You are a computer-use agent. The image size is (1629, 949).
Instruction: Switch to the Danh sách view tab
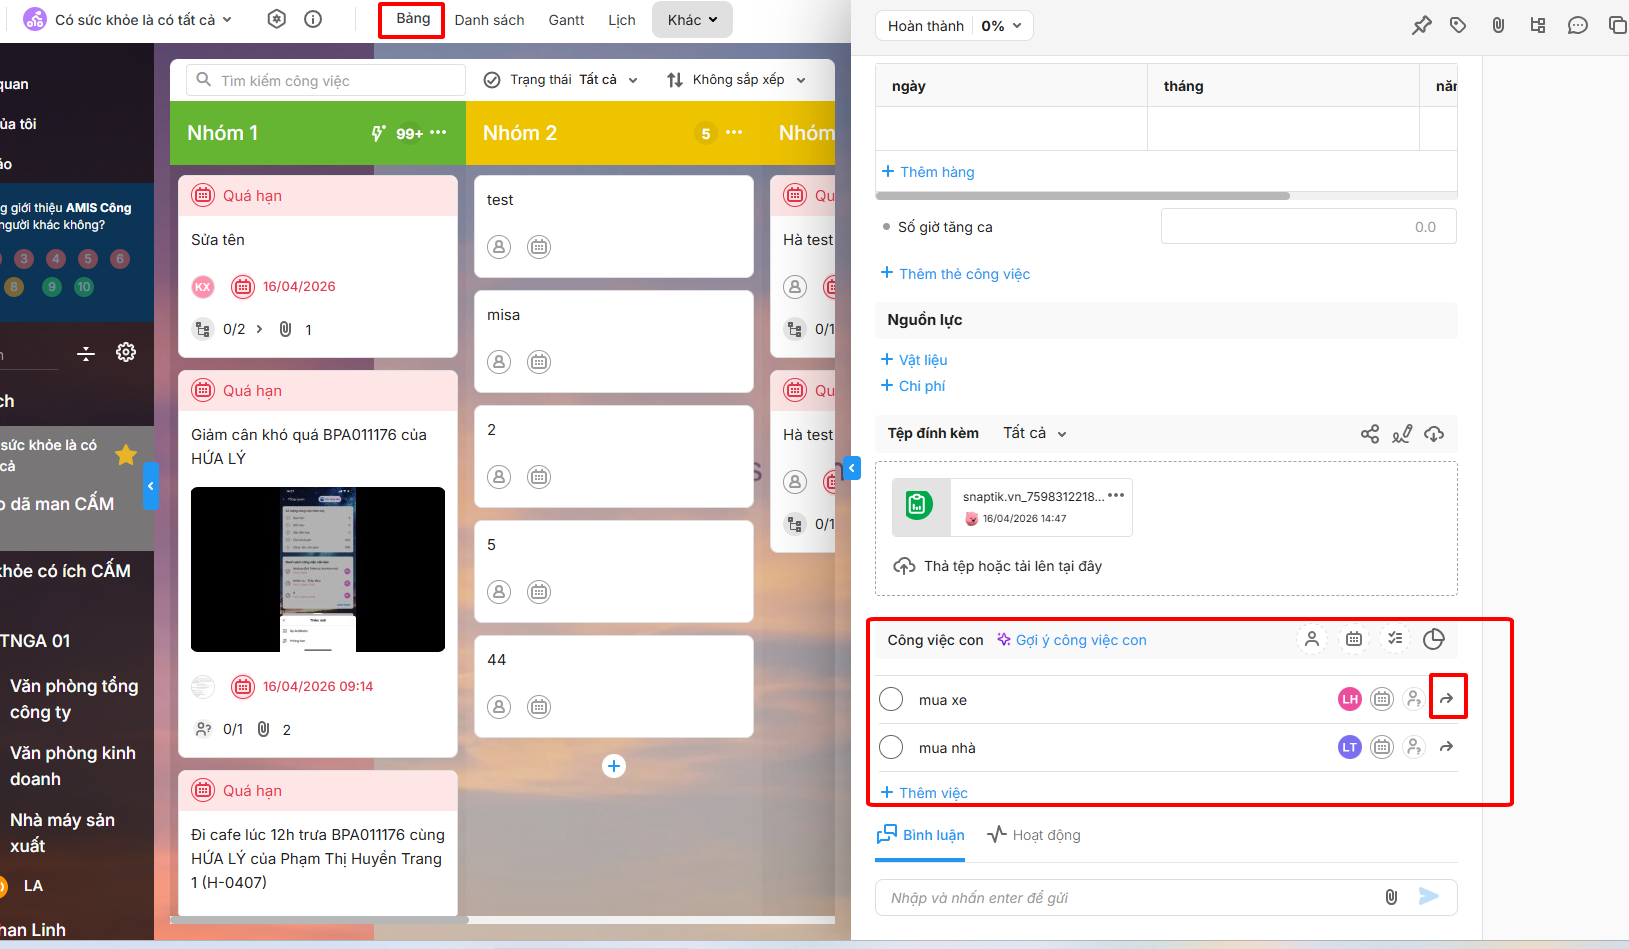coord(489,20)
